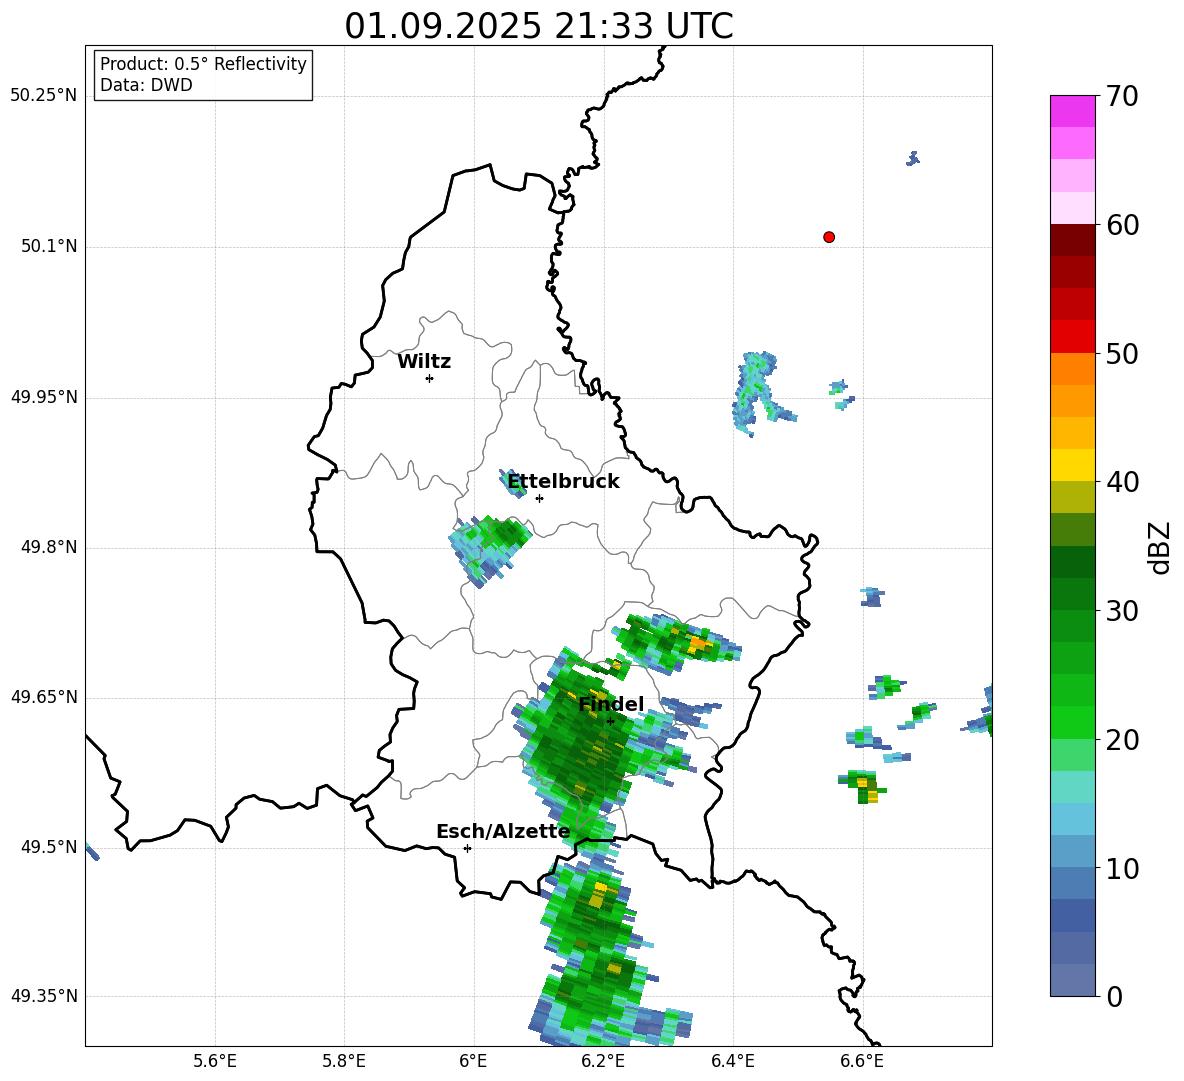The height and width of the screenshot is (1081, 1184).
Task: Click the 6.4°E longitude label
Action: click(x=732, y=1062)
